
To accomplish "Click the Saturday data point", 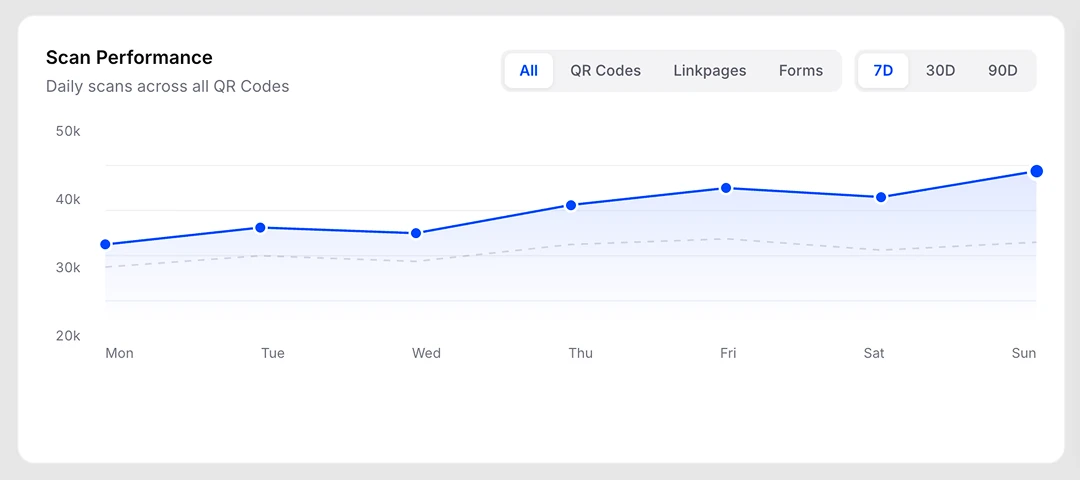I will tap(880, 198).
